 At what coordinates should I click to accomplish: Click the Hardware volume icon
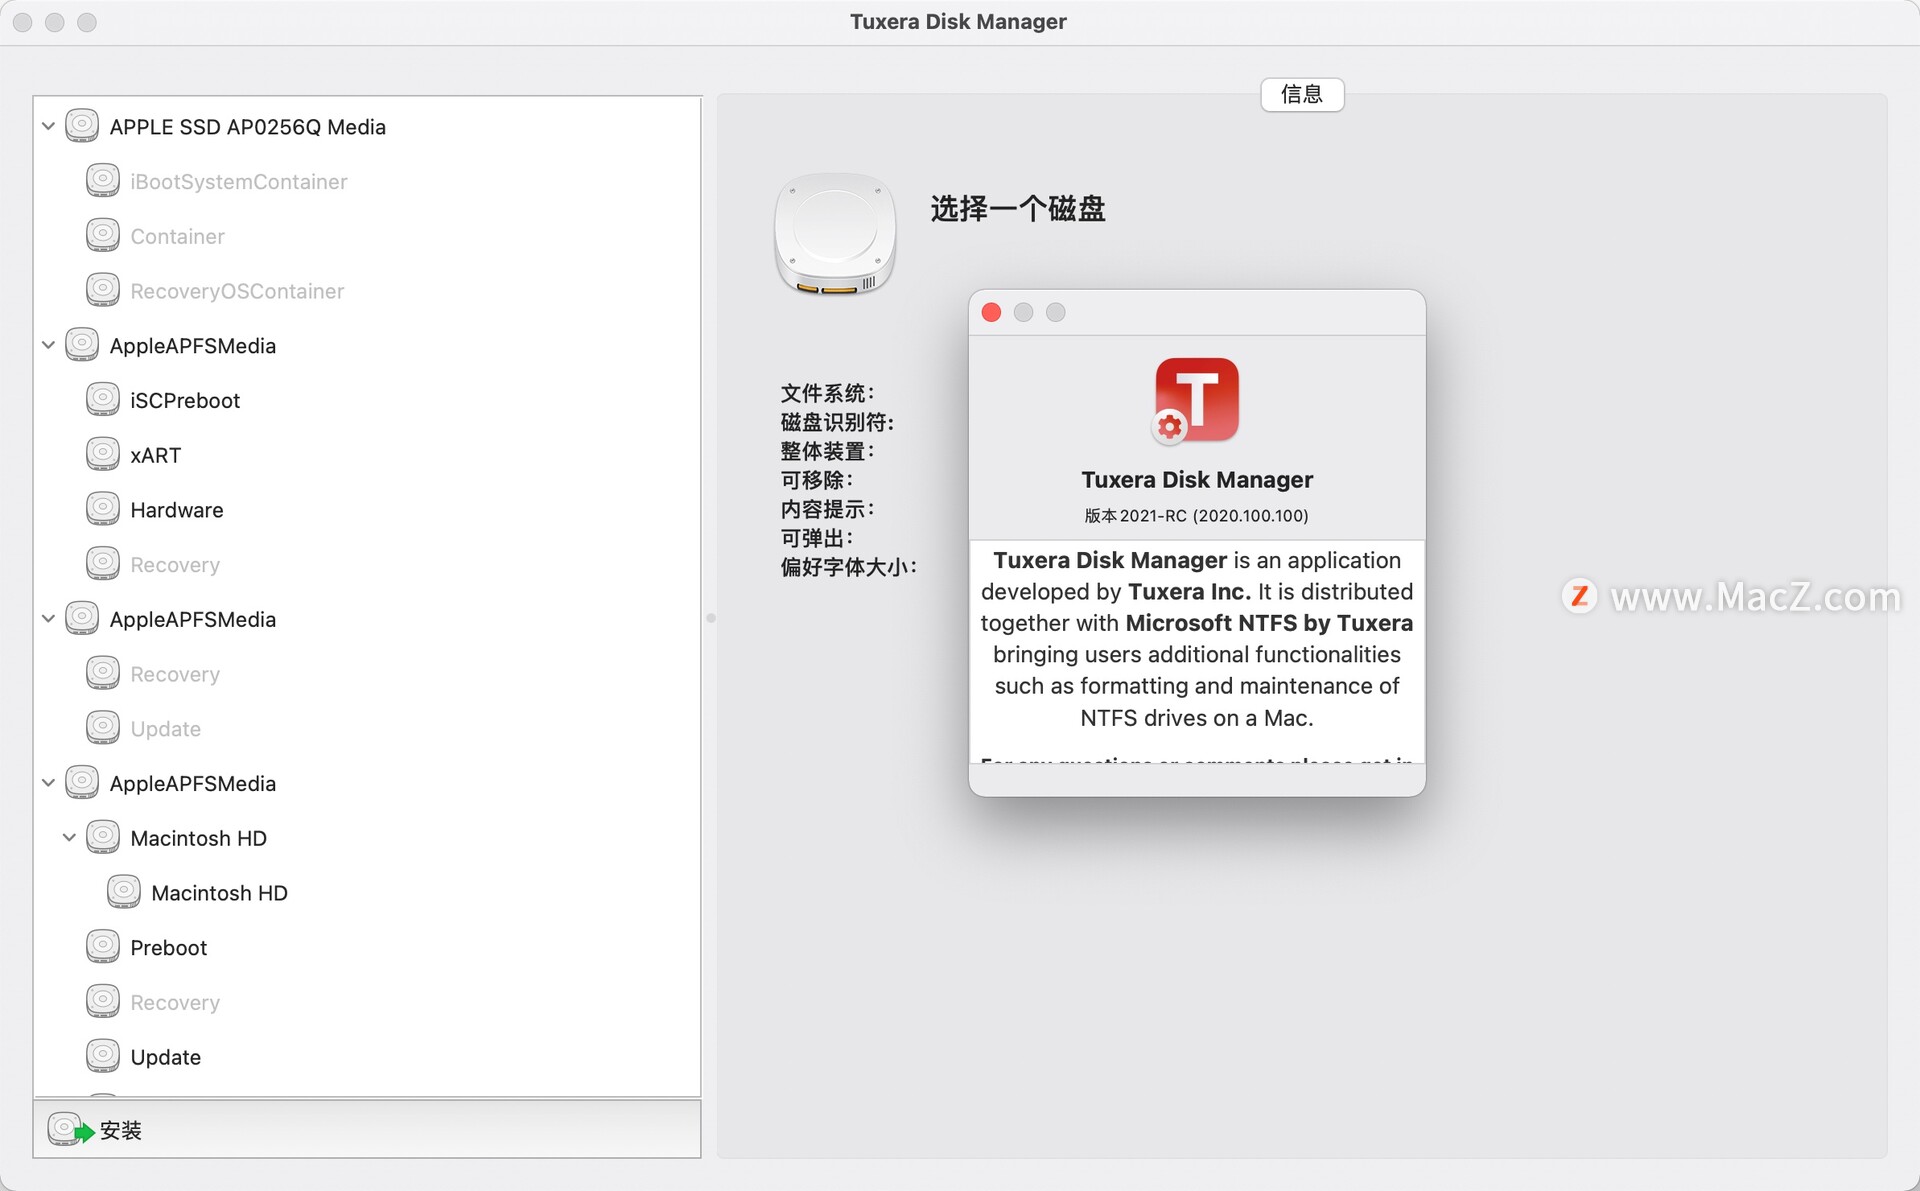point(103,509)
